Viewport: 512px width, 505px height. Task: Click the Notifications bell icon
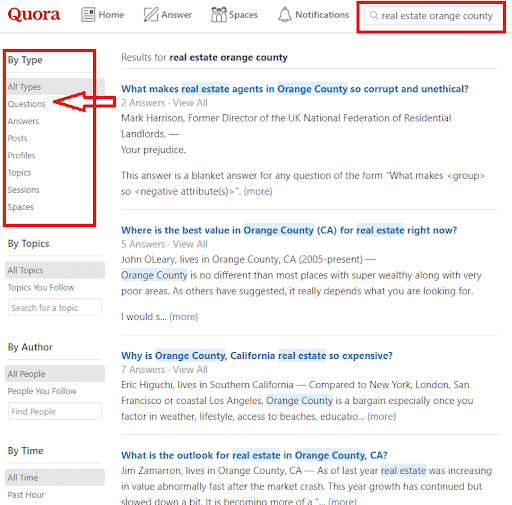285,15
